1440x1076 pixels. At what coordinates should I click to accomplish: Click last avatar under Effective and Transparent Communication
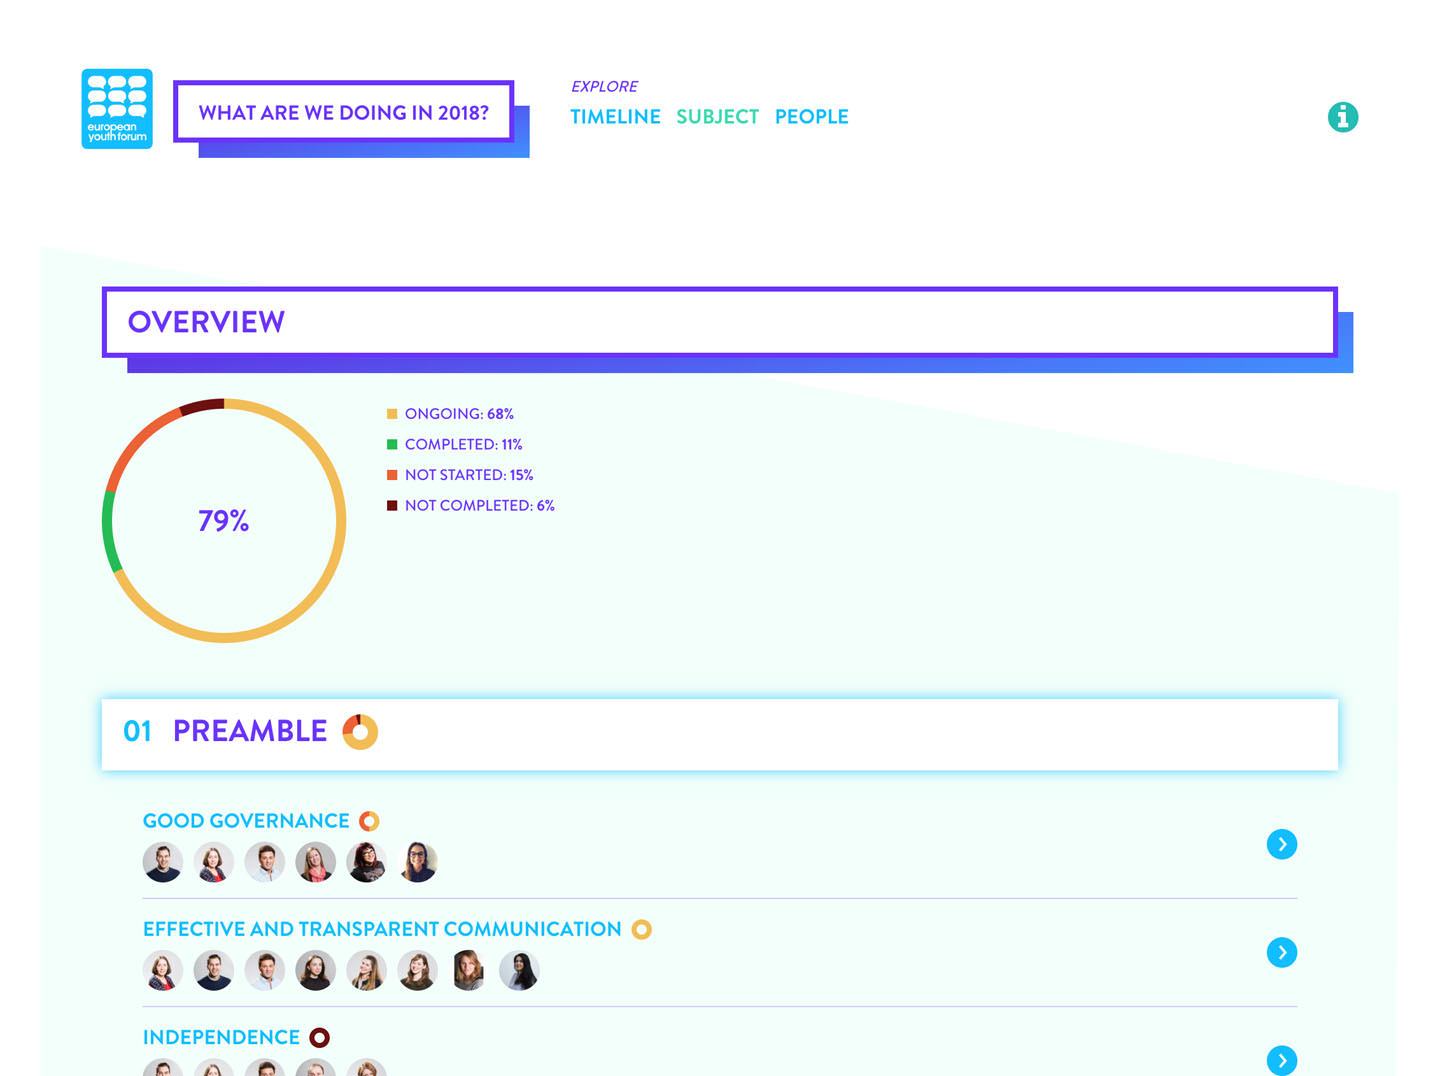point(519,970)
